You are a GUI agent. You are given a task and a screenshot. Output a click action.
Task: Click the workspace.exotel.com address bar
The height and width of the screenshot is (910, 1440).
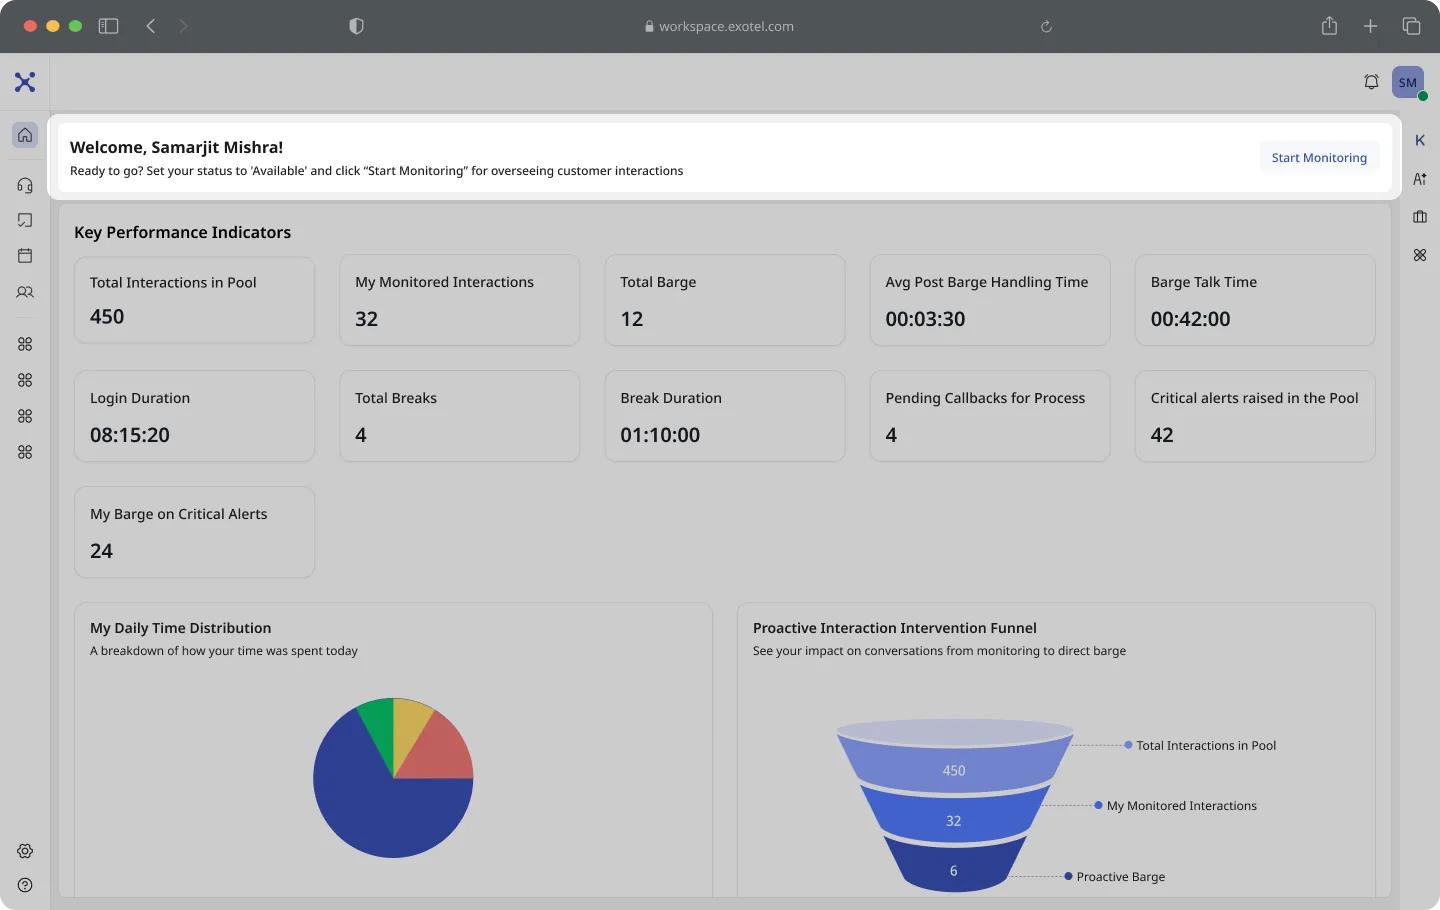point(720,27)
